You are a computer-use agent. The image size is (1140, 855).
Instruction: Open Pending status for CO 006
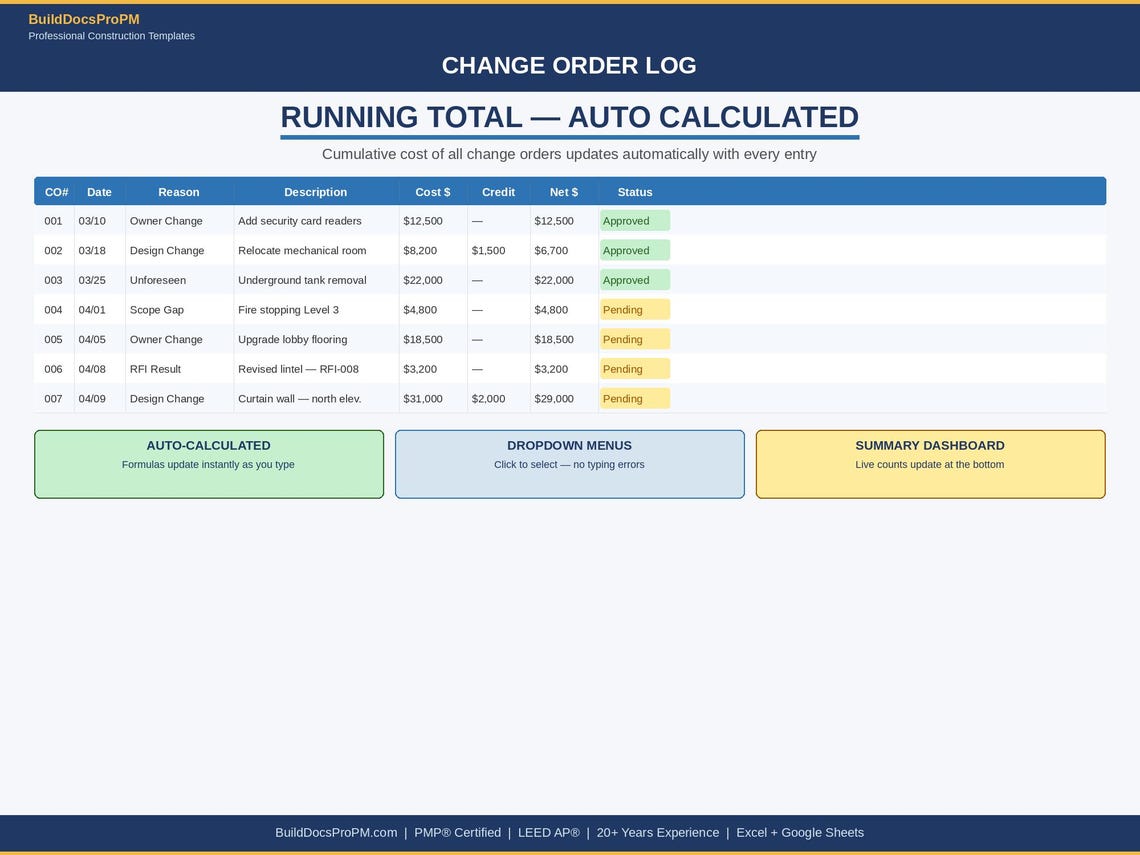point(635,369)
